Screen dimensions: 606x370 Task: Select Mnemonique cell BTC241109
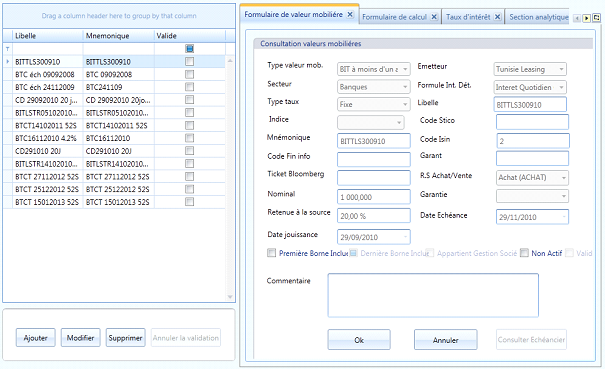[x=118, y=87]
